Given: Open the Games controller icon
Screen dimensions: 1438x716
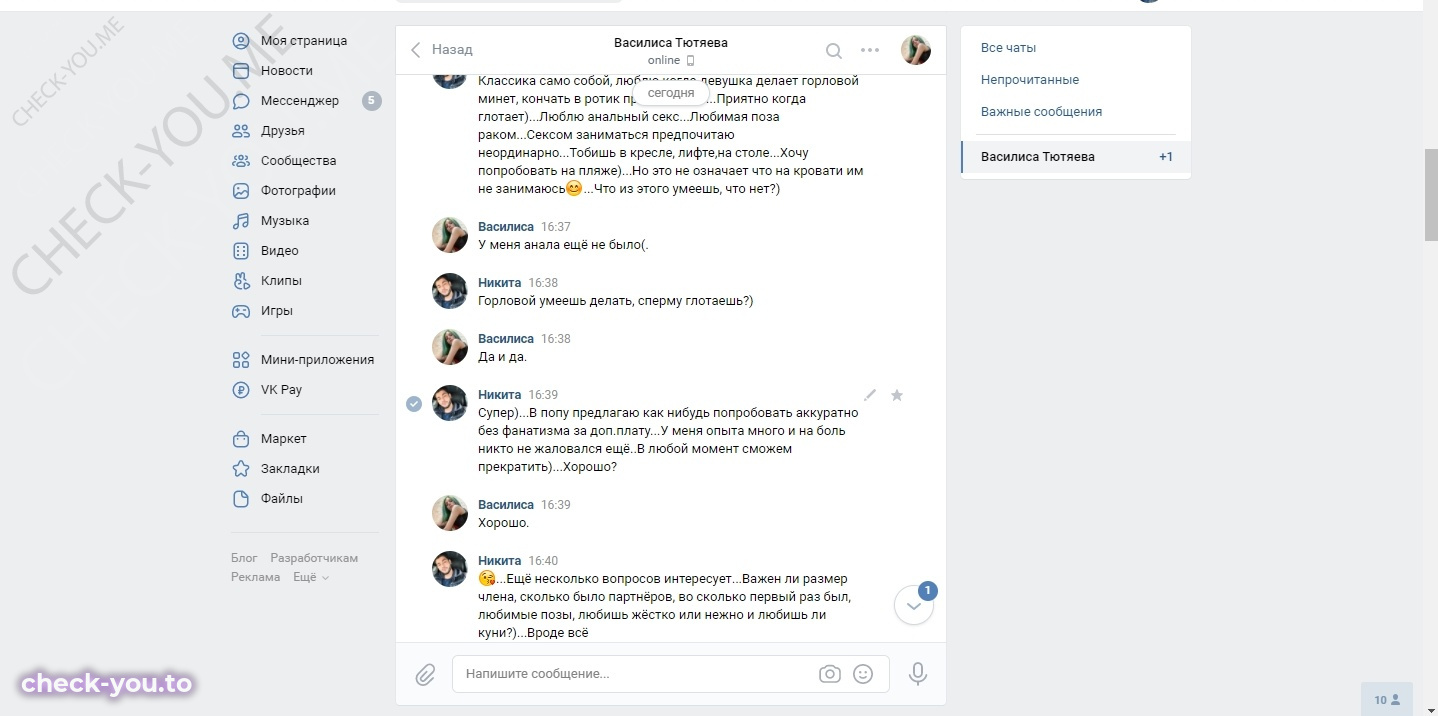Looking at the screenshot, I should click(x=241, y=311).
